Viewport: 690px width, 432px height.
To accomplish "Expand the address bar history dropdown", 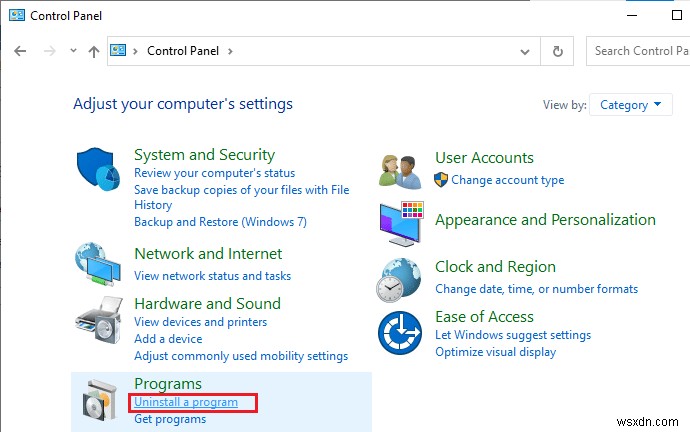I will [x=526, y=51].
